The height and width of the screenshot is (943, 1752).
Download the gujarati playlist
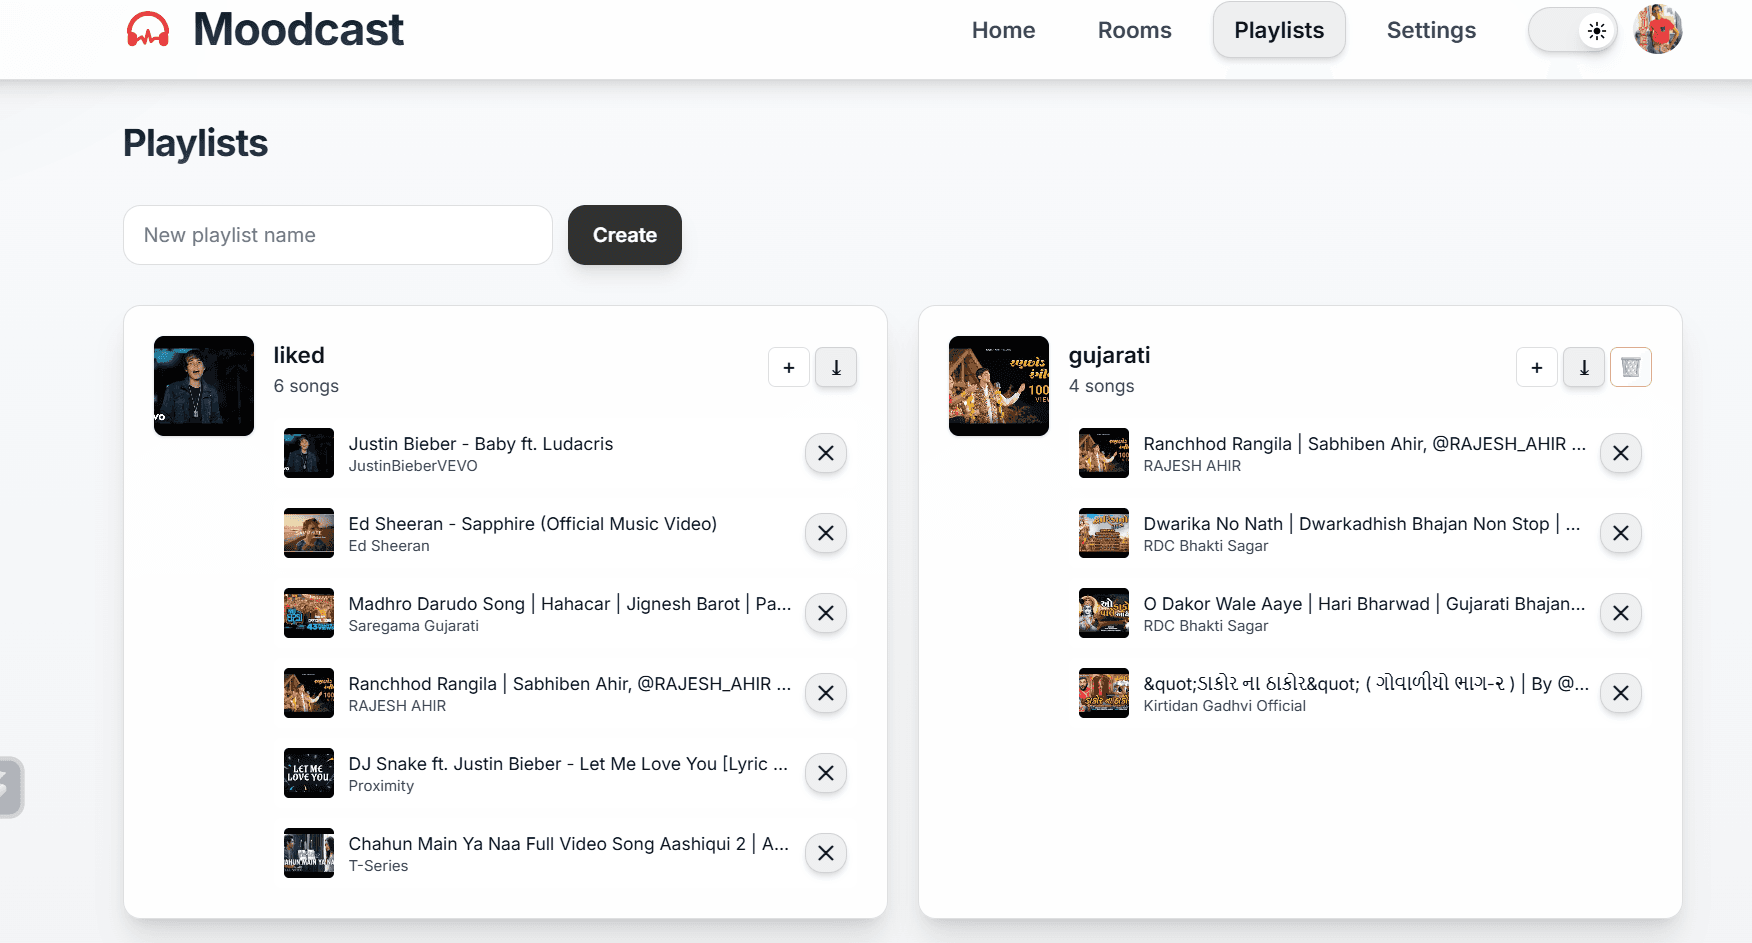pyautogui.click(x=1583, y=367)
